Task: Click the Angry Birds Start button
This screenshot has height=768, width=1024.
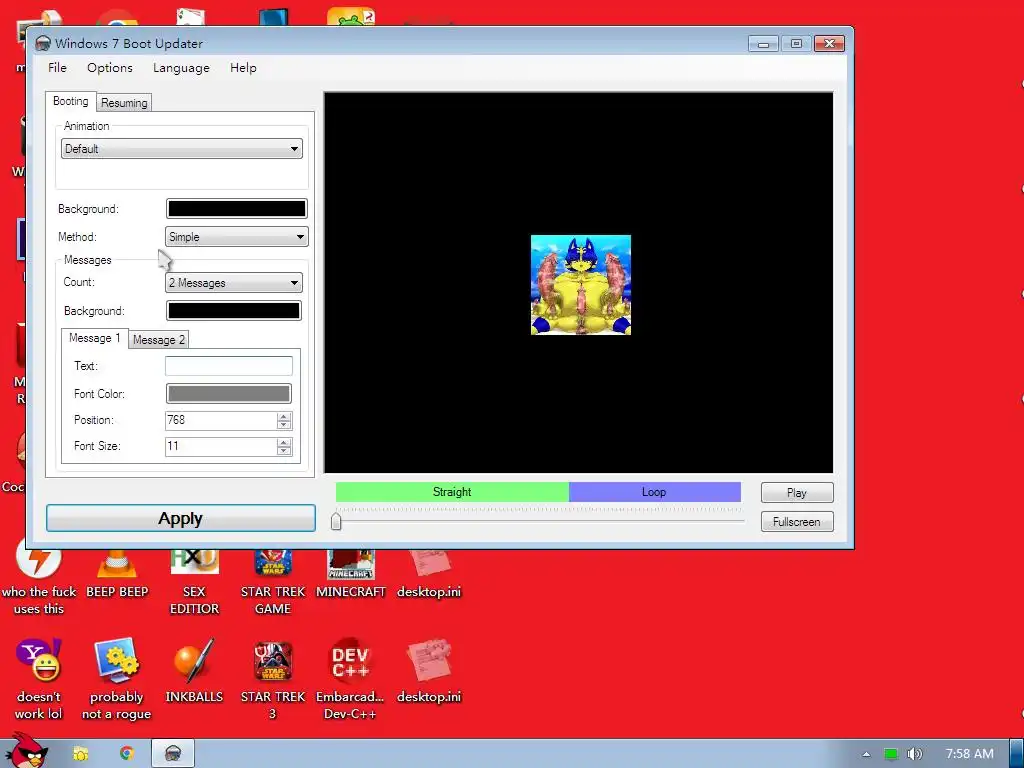Action: click(x=27, y=752)
